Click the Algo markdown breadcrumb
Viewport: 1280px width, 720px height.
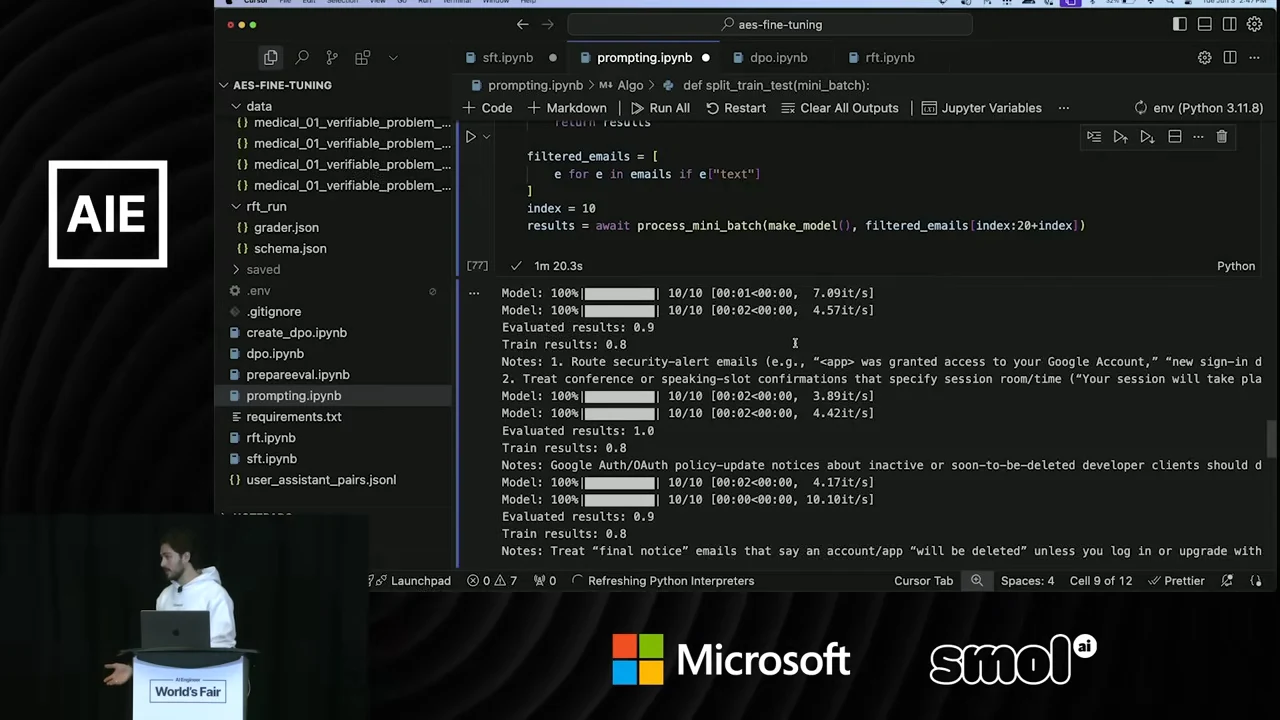tap(621, 85)
